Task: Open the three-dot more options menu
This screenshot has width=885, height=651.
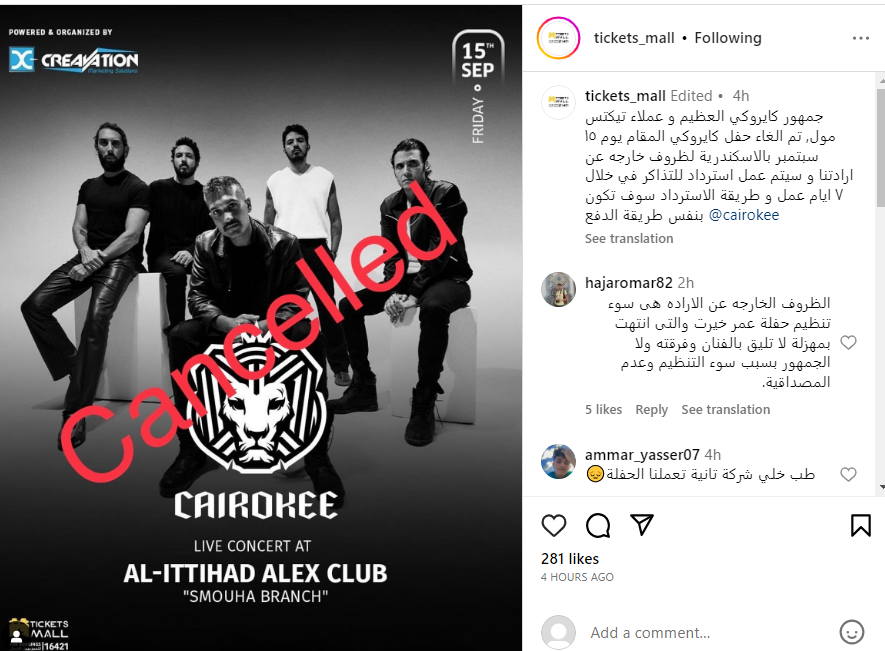Action: click(861, 38)
